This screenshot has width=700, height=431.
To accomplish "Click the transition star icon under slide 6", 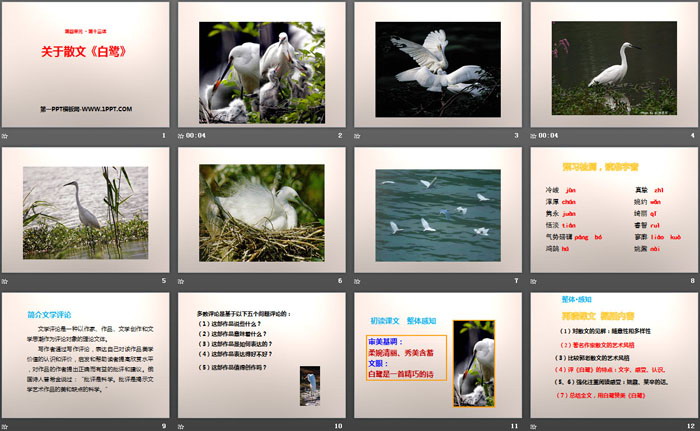I will point(182,281).
